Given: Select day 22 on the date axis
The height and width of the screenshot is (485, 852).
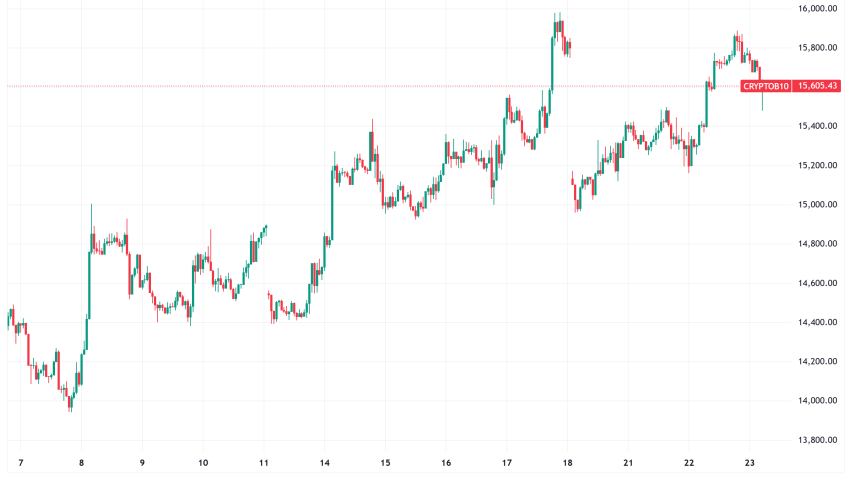Looking at the screenshot, I should pyautogui.click(x=690, y=464).
